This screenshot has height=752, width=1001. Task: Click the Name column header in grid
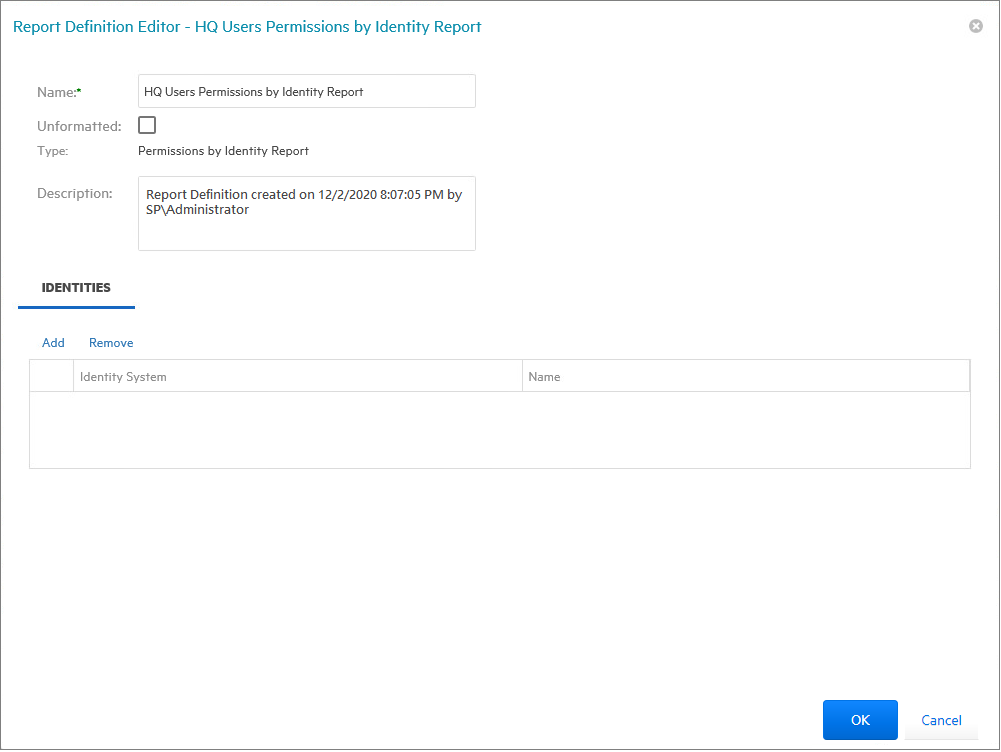[x=745, y=377]
